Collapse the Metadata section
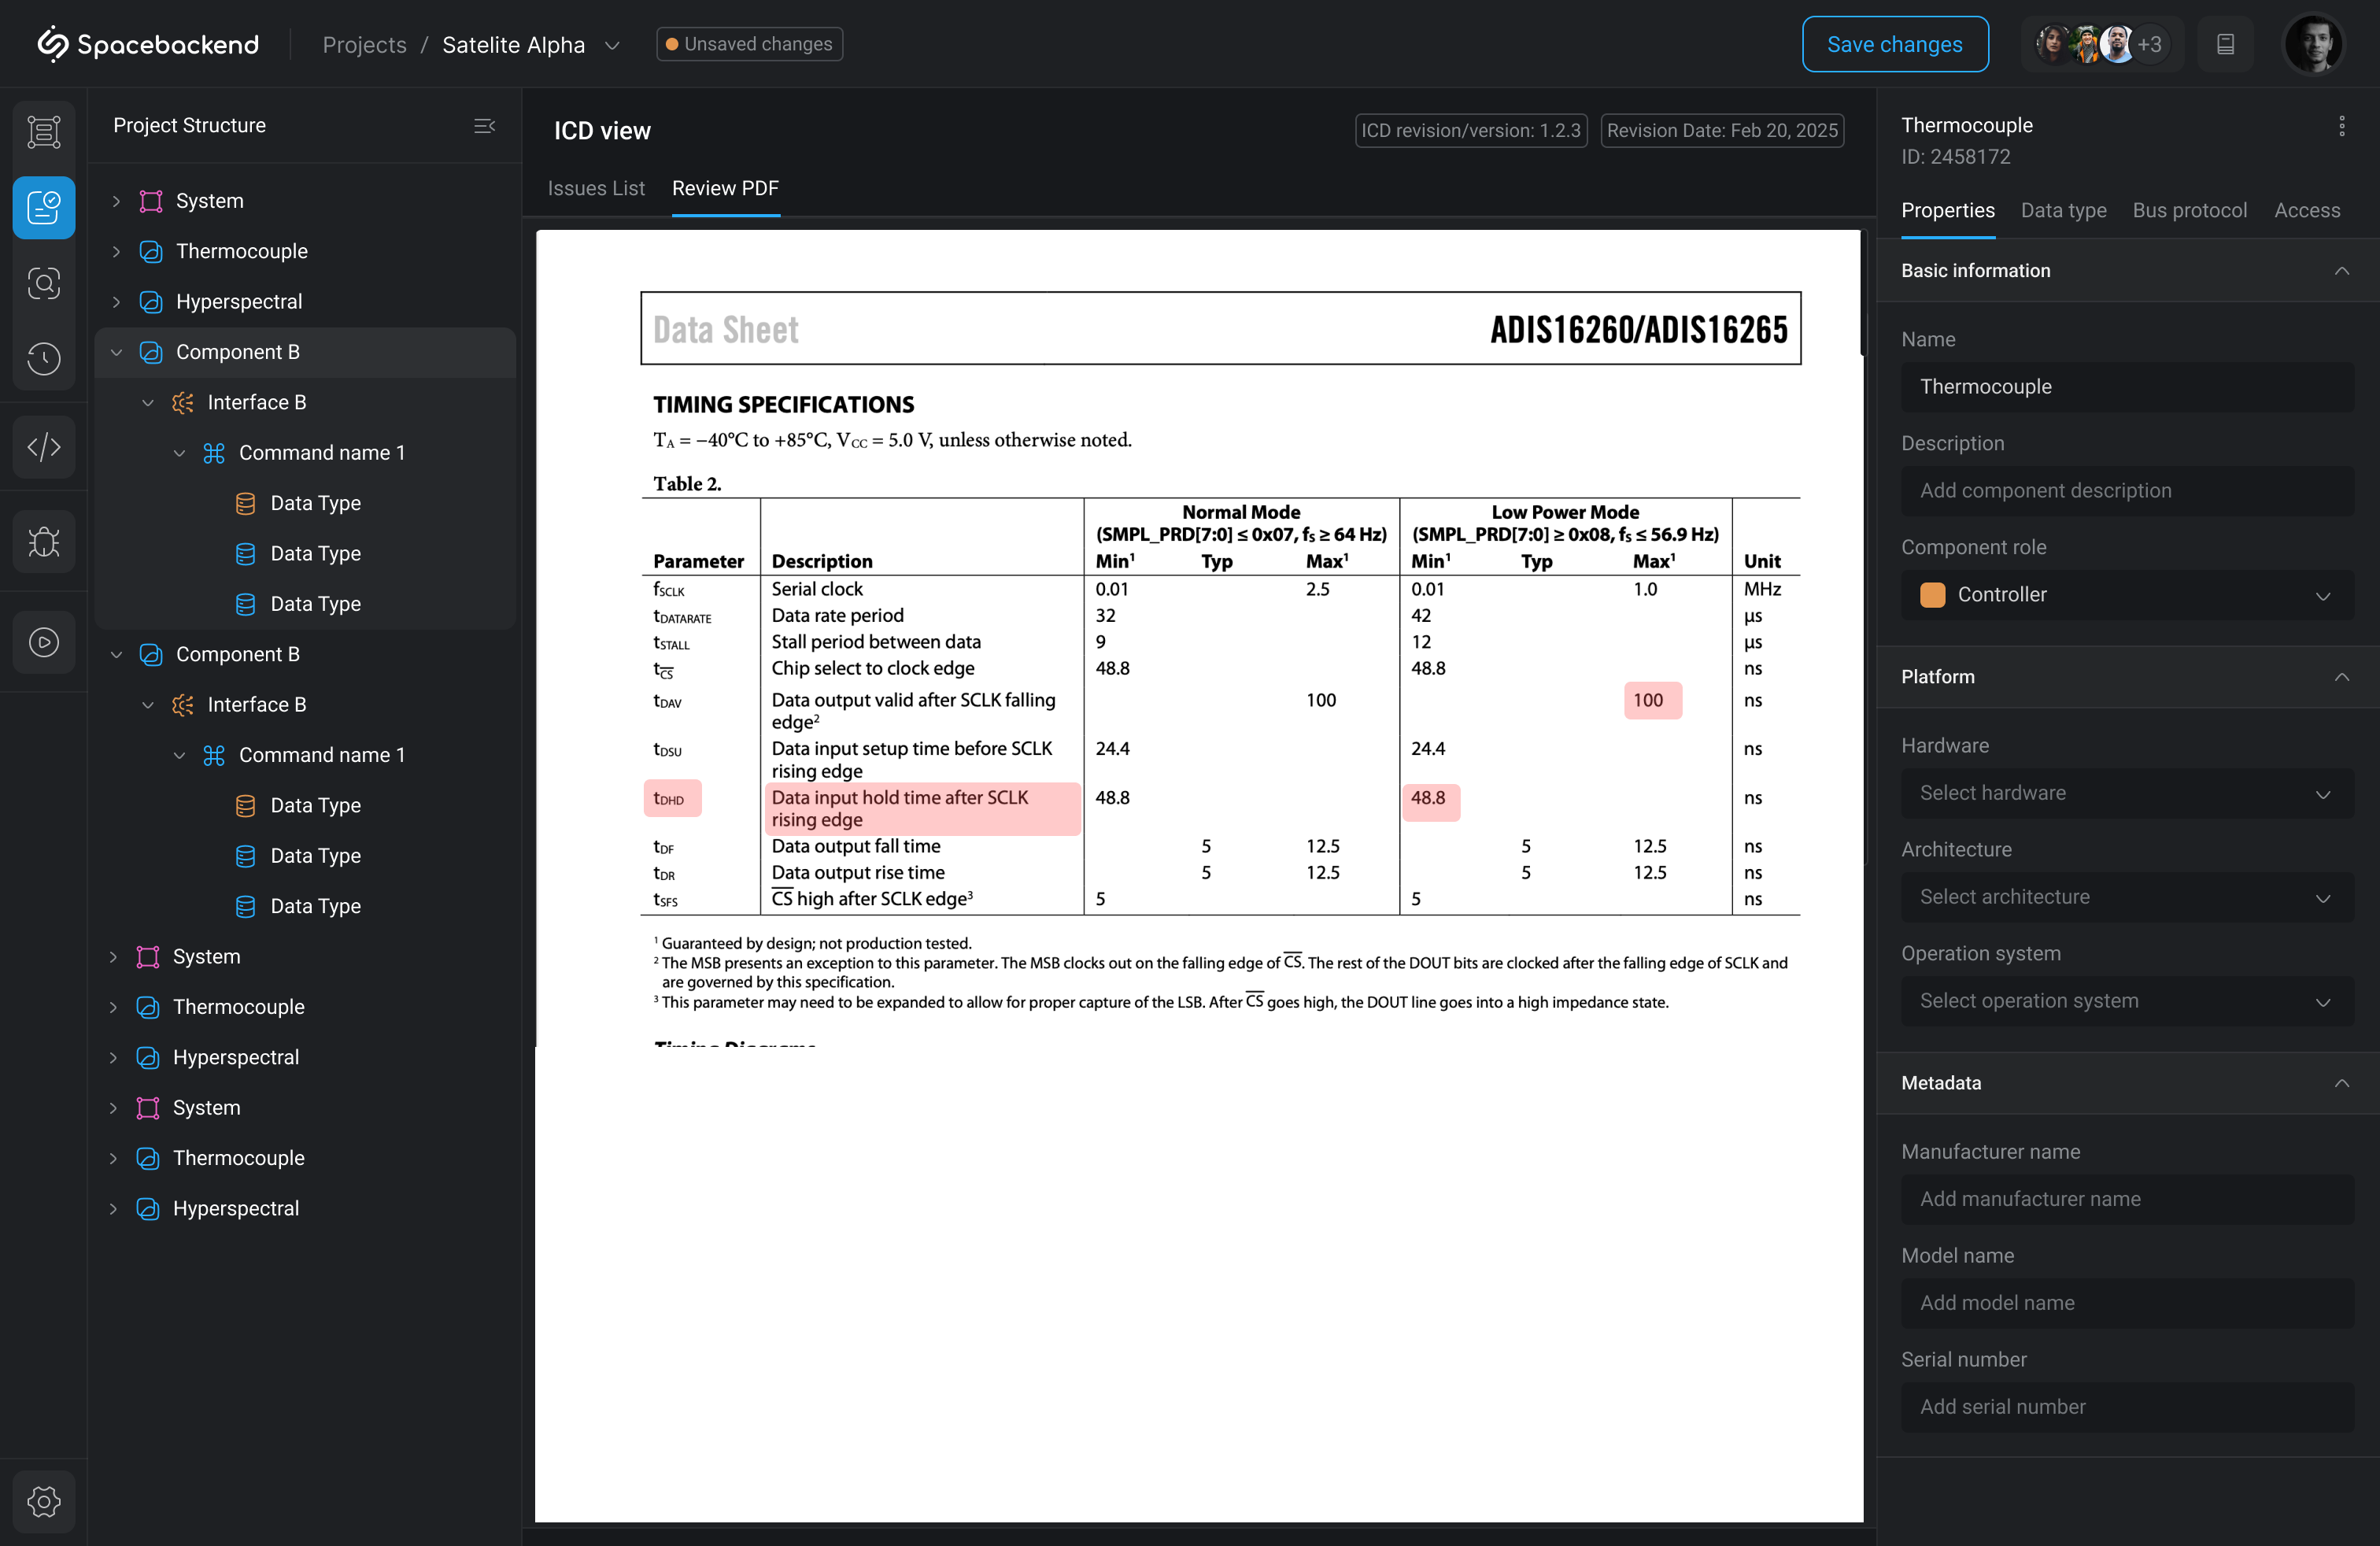Screen dimensions: 2380x1546 tap(2342, 1083)
